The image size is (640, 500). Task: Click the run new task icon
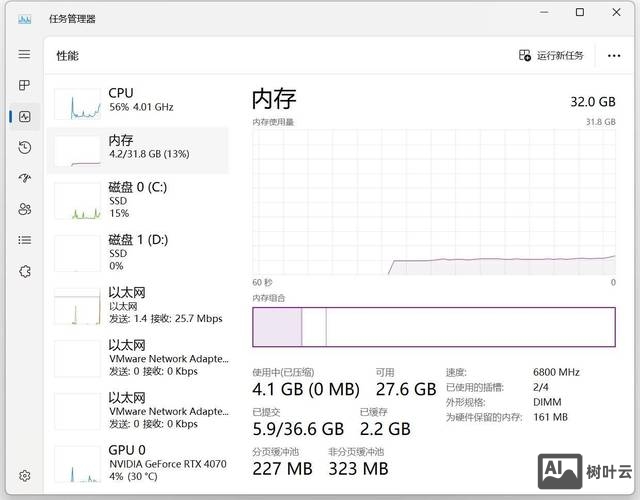tap(524, 55)
